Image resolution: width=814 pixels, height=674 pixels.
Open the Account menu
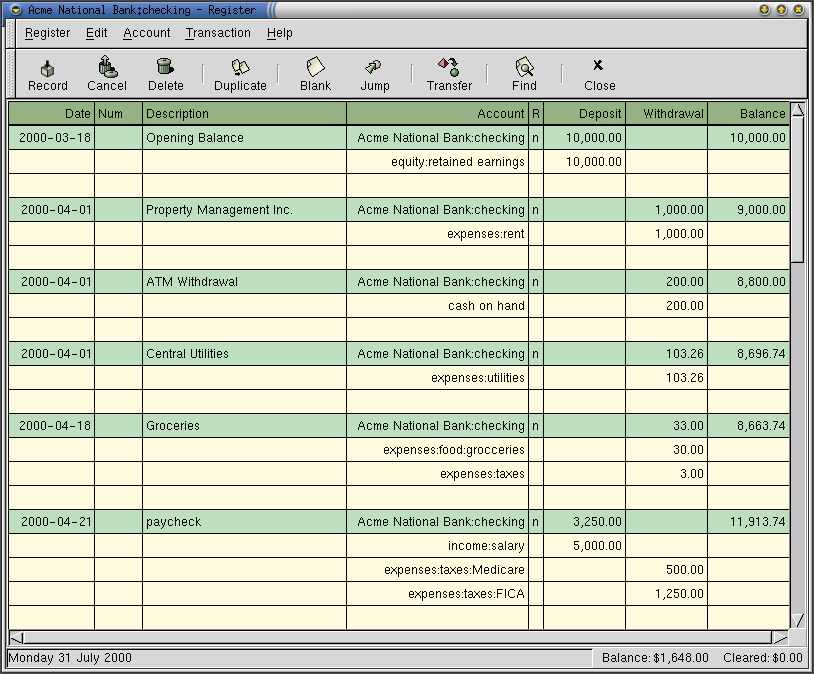coord(146,33)
